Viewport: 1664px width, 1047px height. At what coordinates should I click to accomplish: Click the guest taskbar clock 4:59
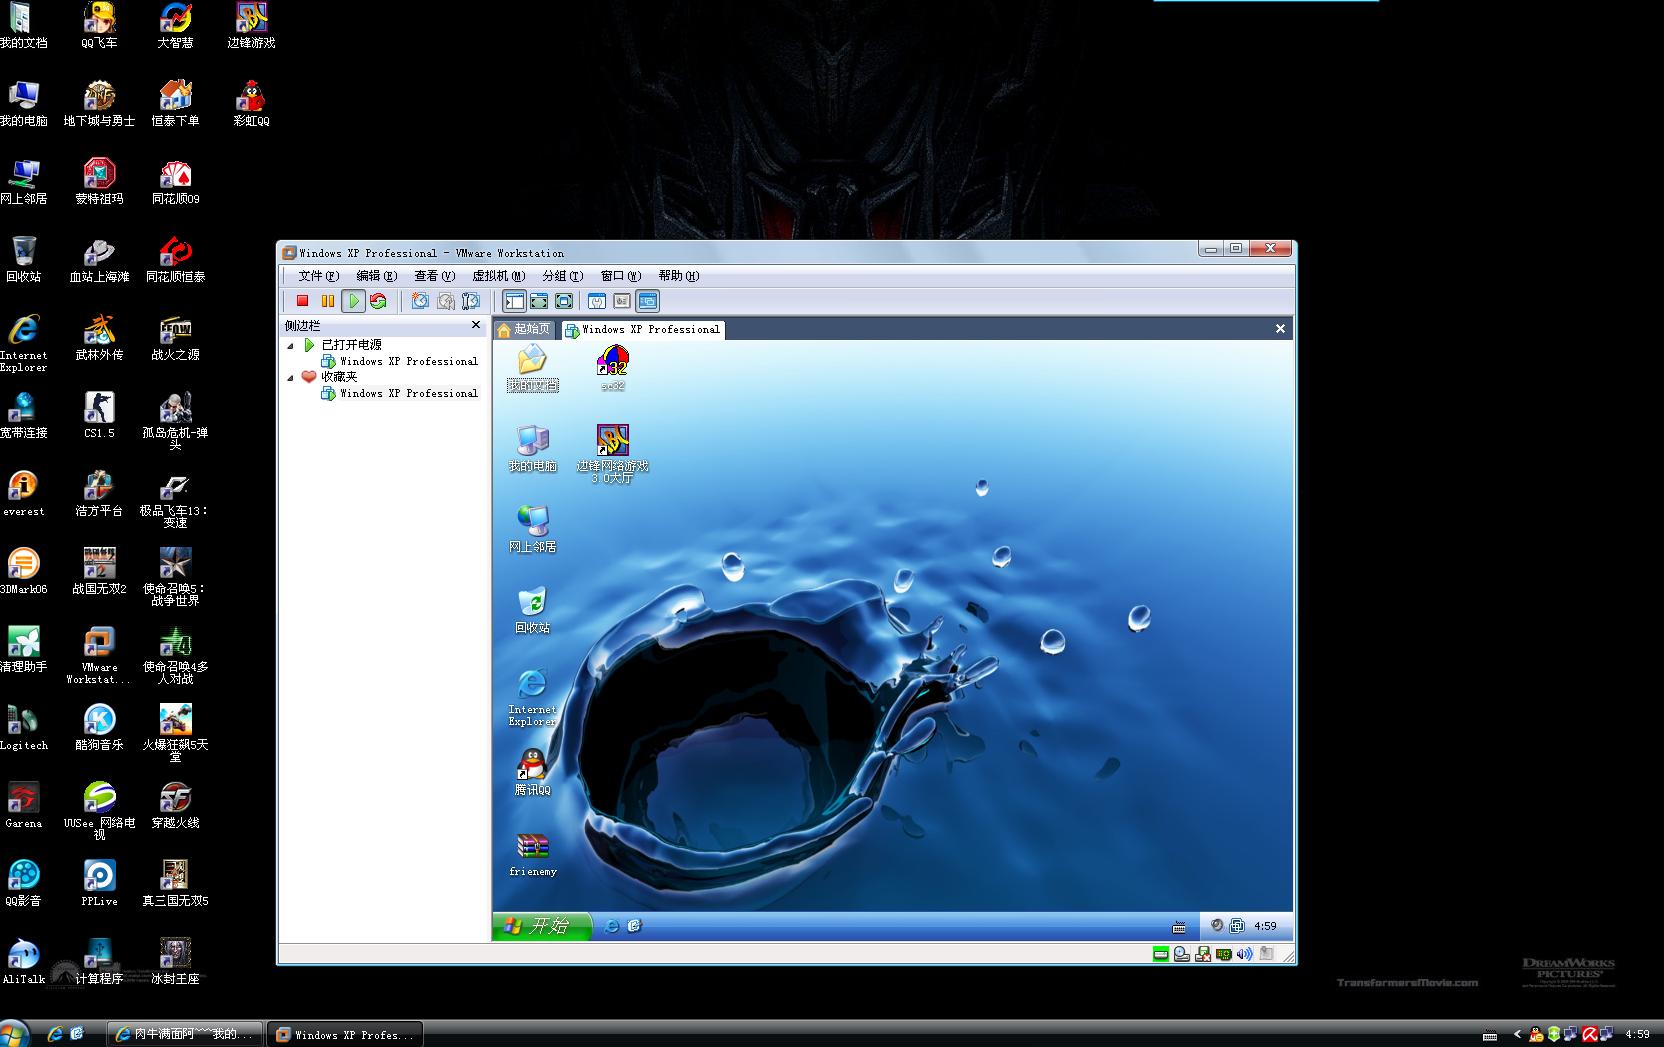pos(1265,926)
